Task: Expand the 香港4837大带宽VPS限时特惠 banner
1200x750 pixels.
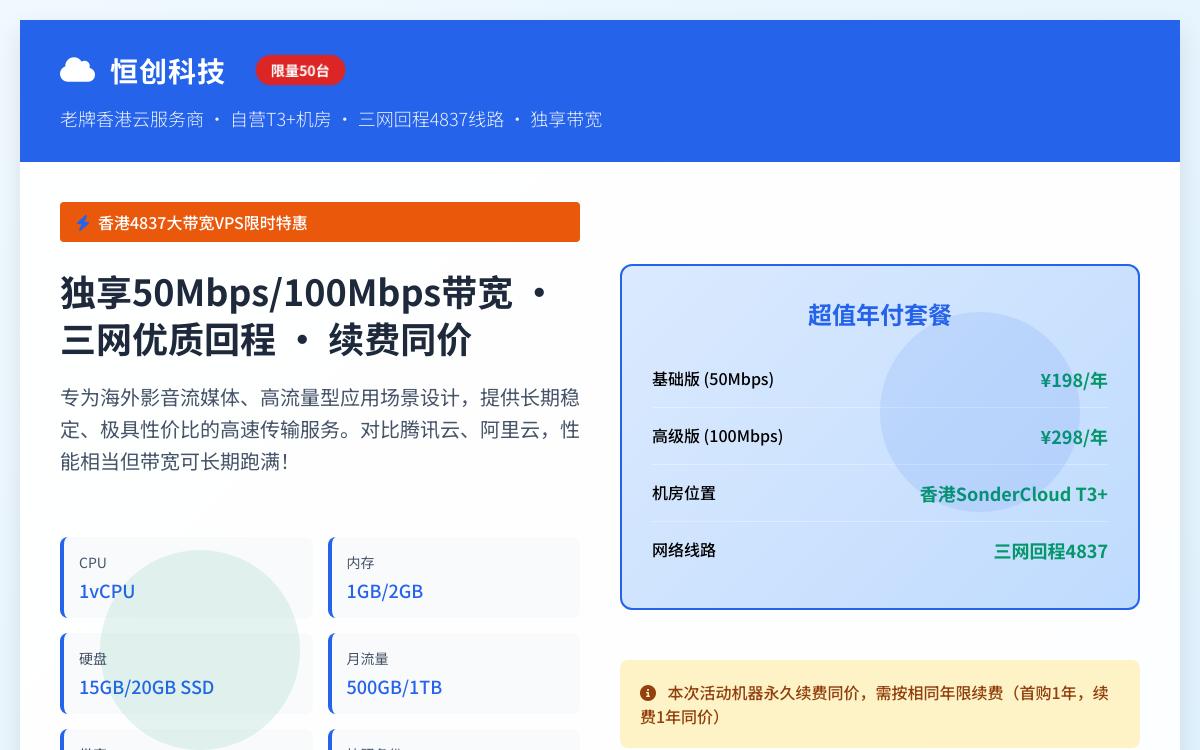Action: point(320,222)
